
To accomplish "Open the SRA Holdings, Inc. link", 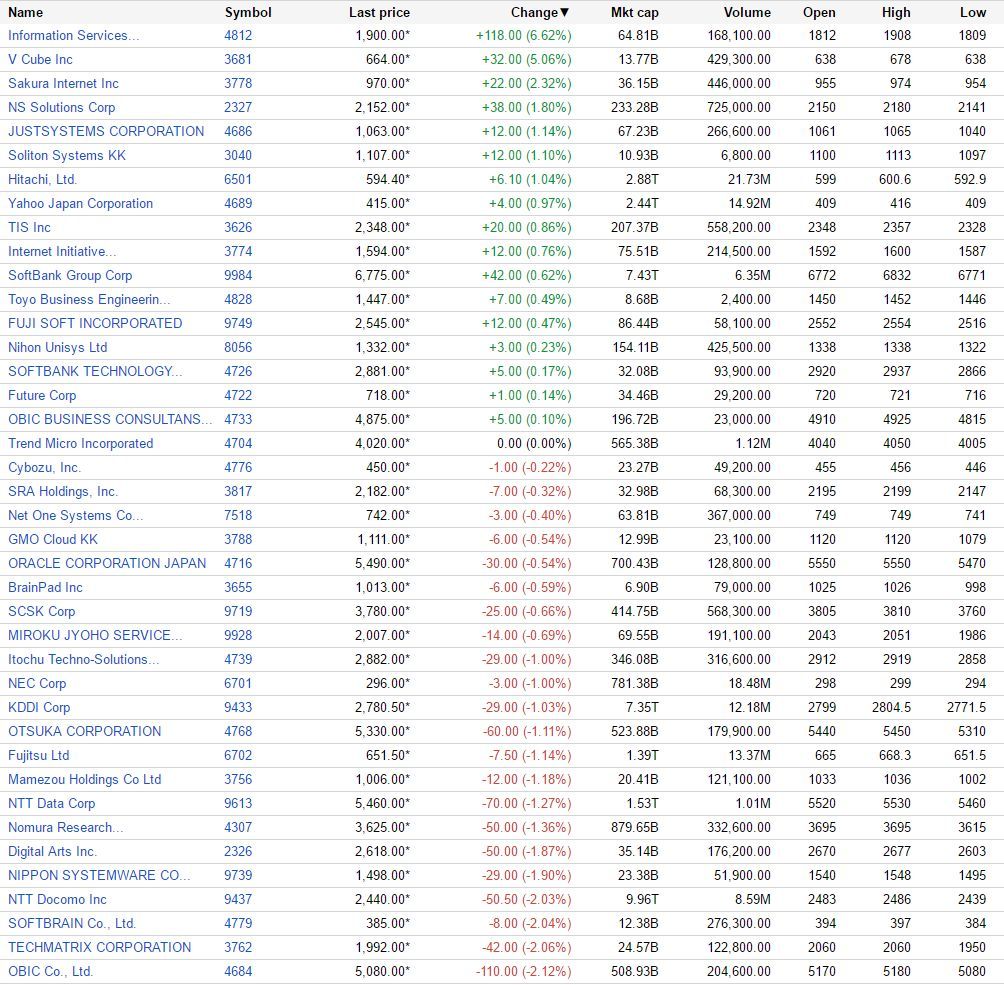I will coord(63,492).
